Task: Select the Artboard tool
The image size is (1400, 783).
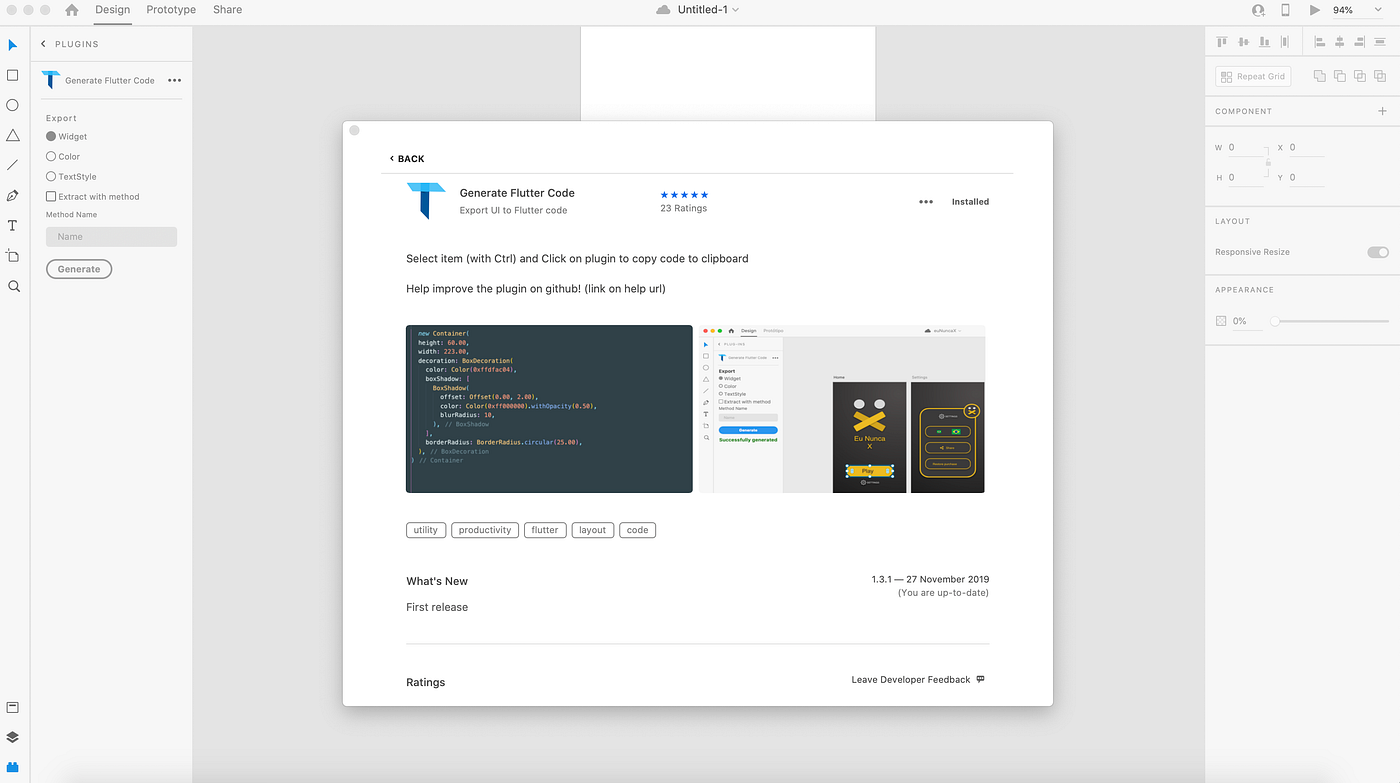Action: click(12, 256)
